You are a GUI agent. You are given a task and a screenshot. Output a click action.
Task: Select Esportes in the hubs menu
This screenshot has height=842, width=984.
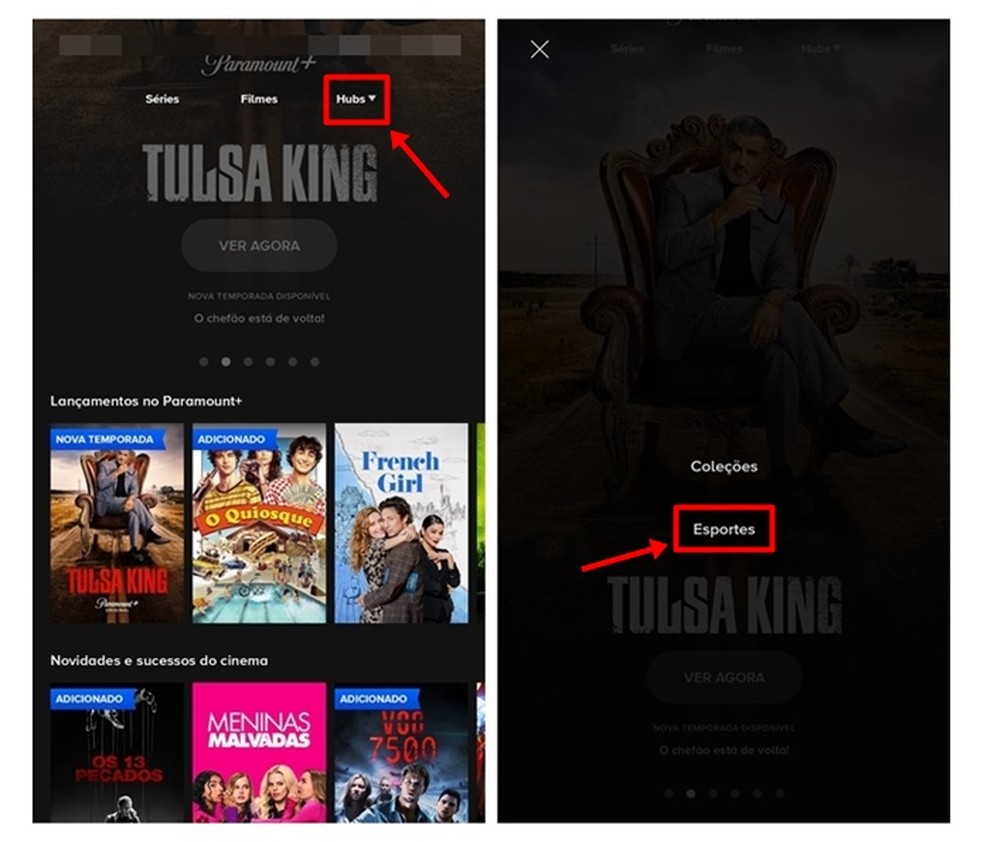click(724, 529)
